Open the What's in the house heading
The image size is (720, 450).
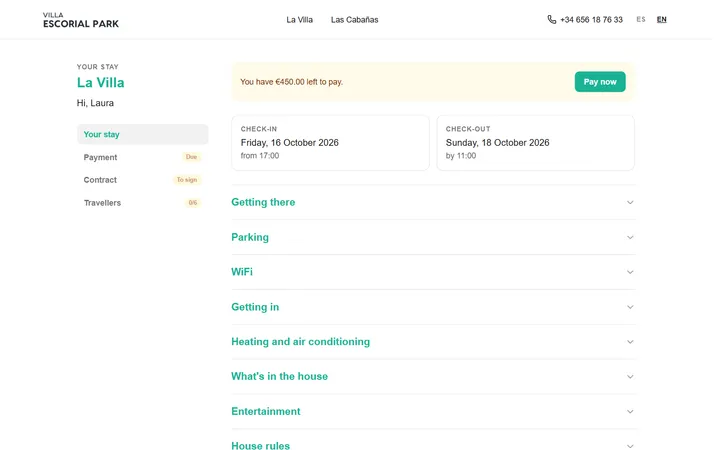click(279, 376)
